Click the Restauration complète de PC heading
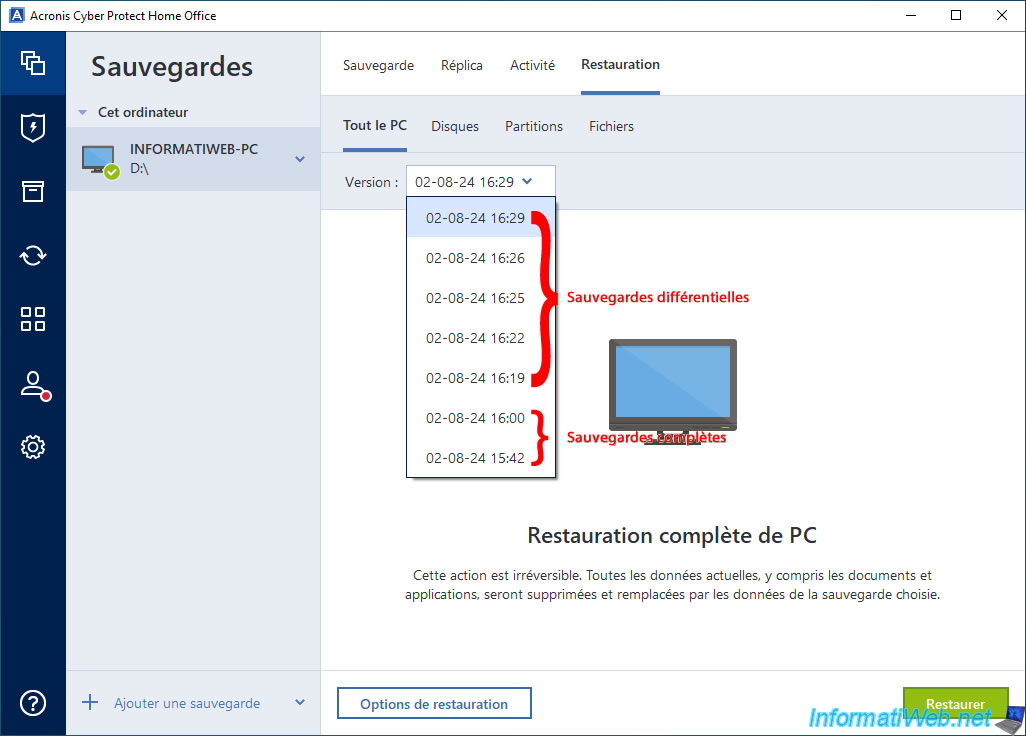Screen dimensions: 1026x736 (x=672, y=535)
